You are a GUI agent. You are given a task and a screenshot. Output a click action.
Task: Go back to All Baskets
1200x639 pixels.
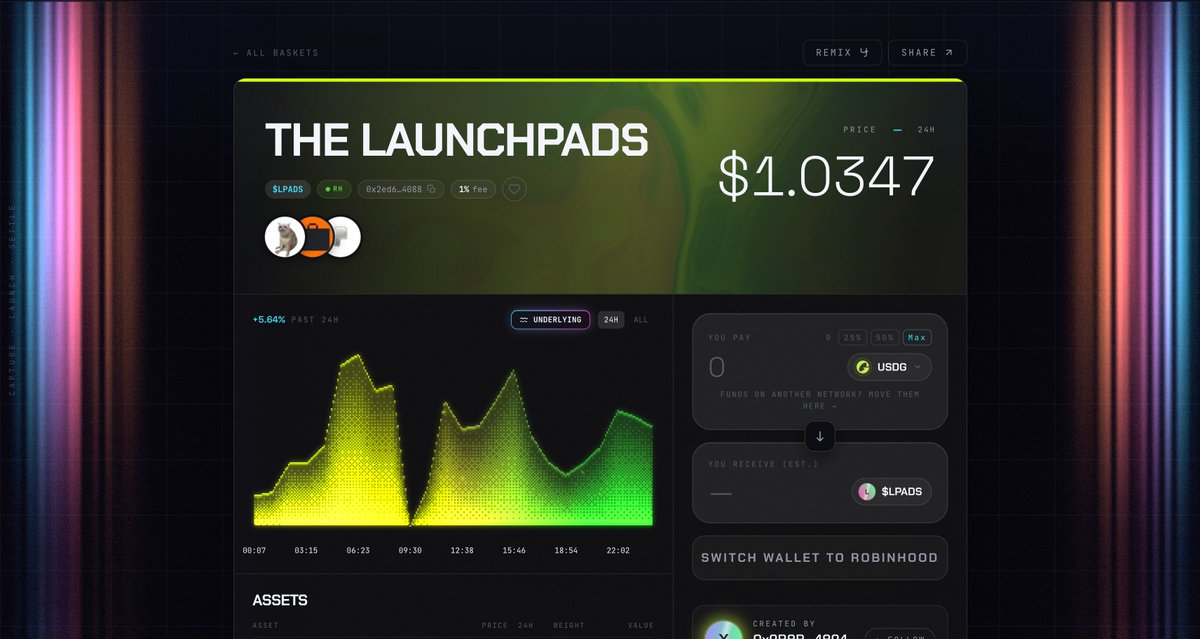276,53
